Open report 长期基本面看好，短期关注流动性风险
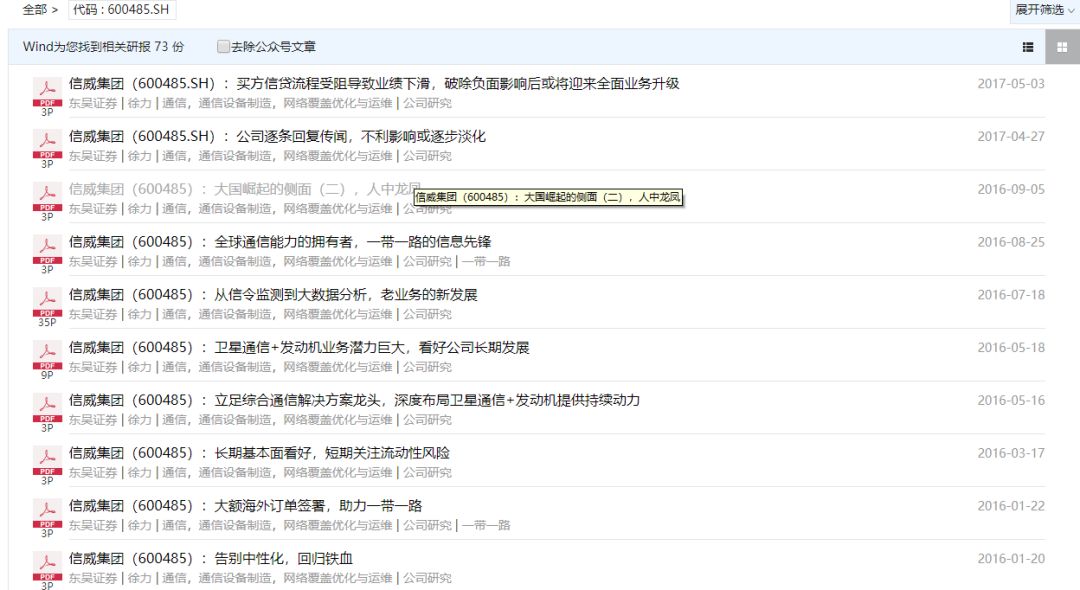The width and height of the screenshot is (1080, 590). (259, 453)
